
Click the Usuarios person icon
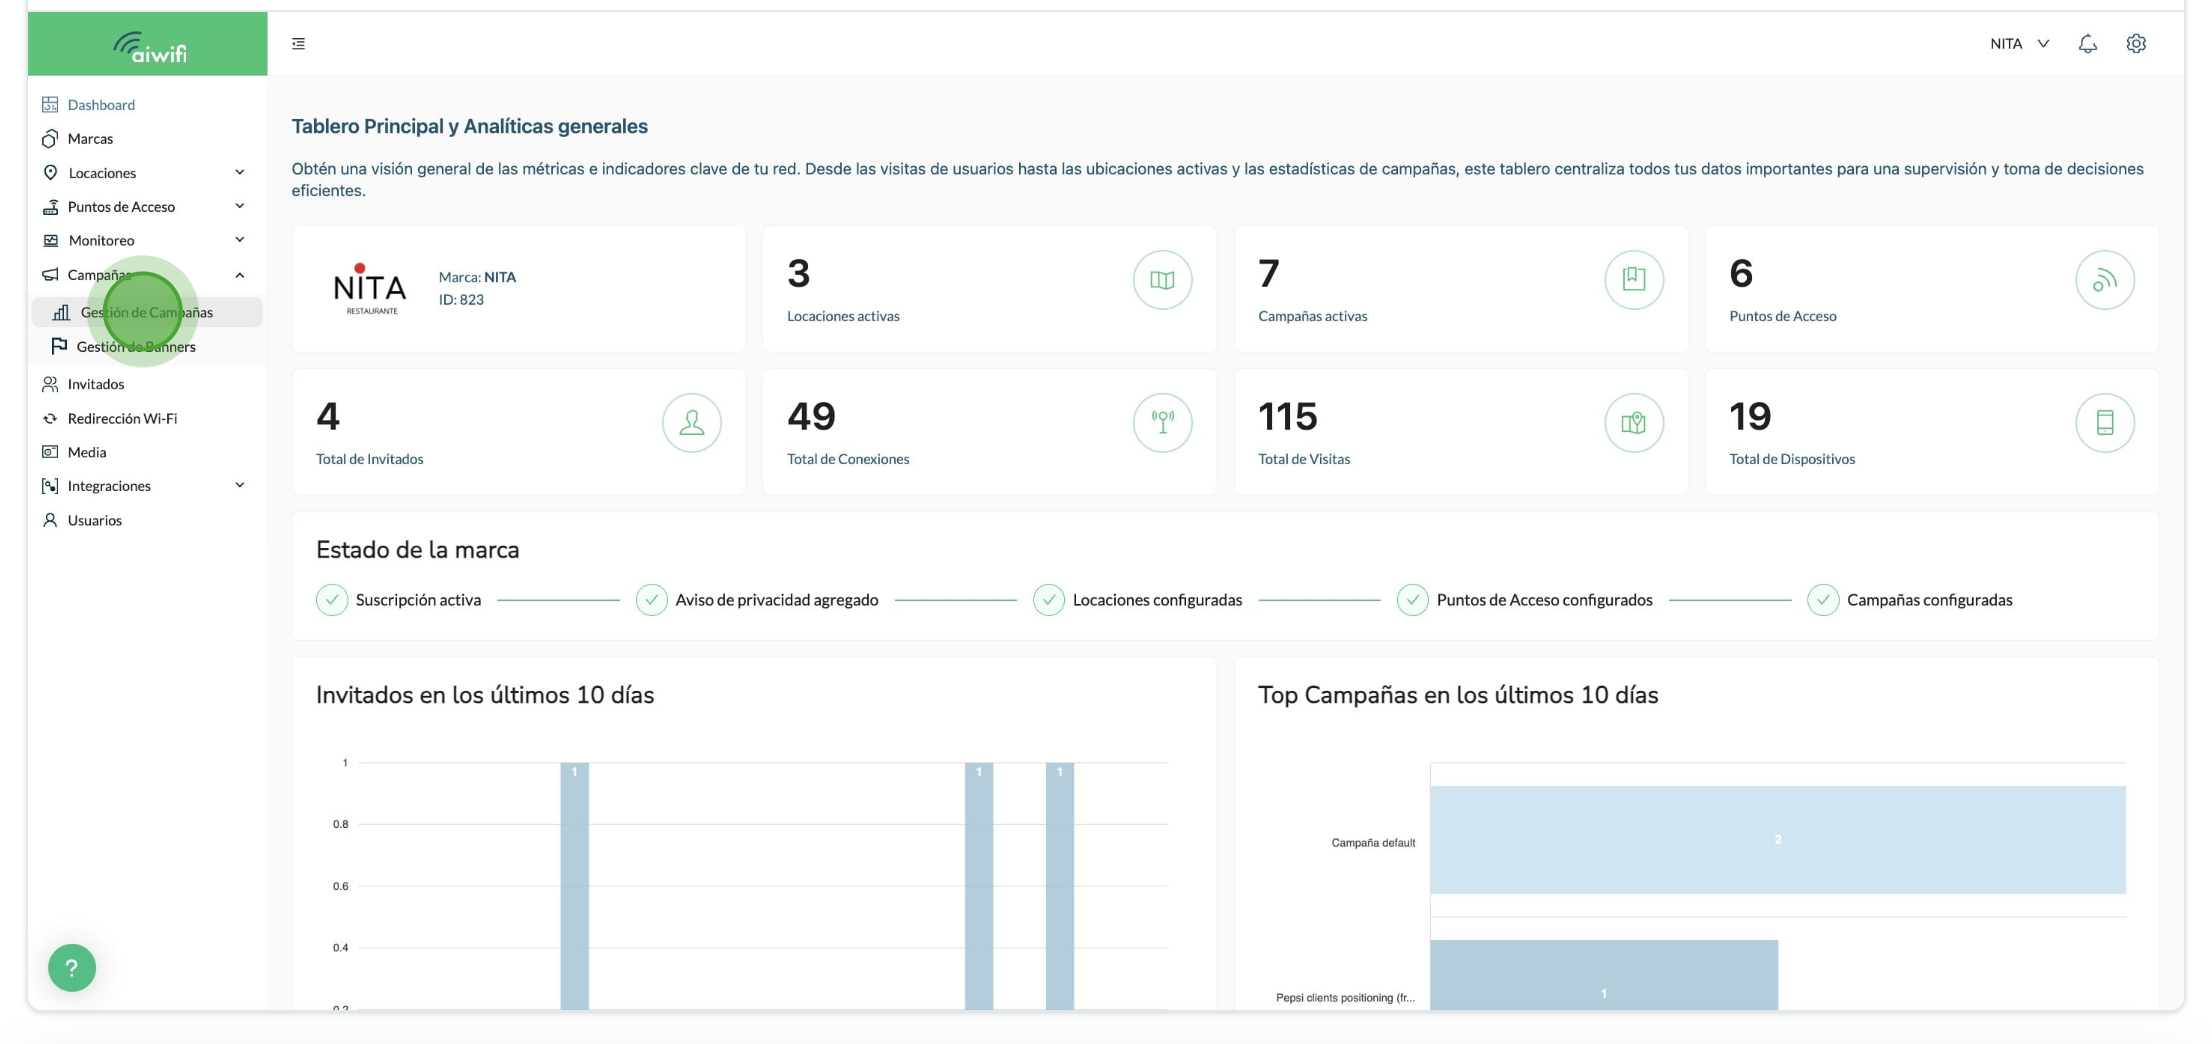coord(50,520)
